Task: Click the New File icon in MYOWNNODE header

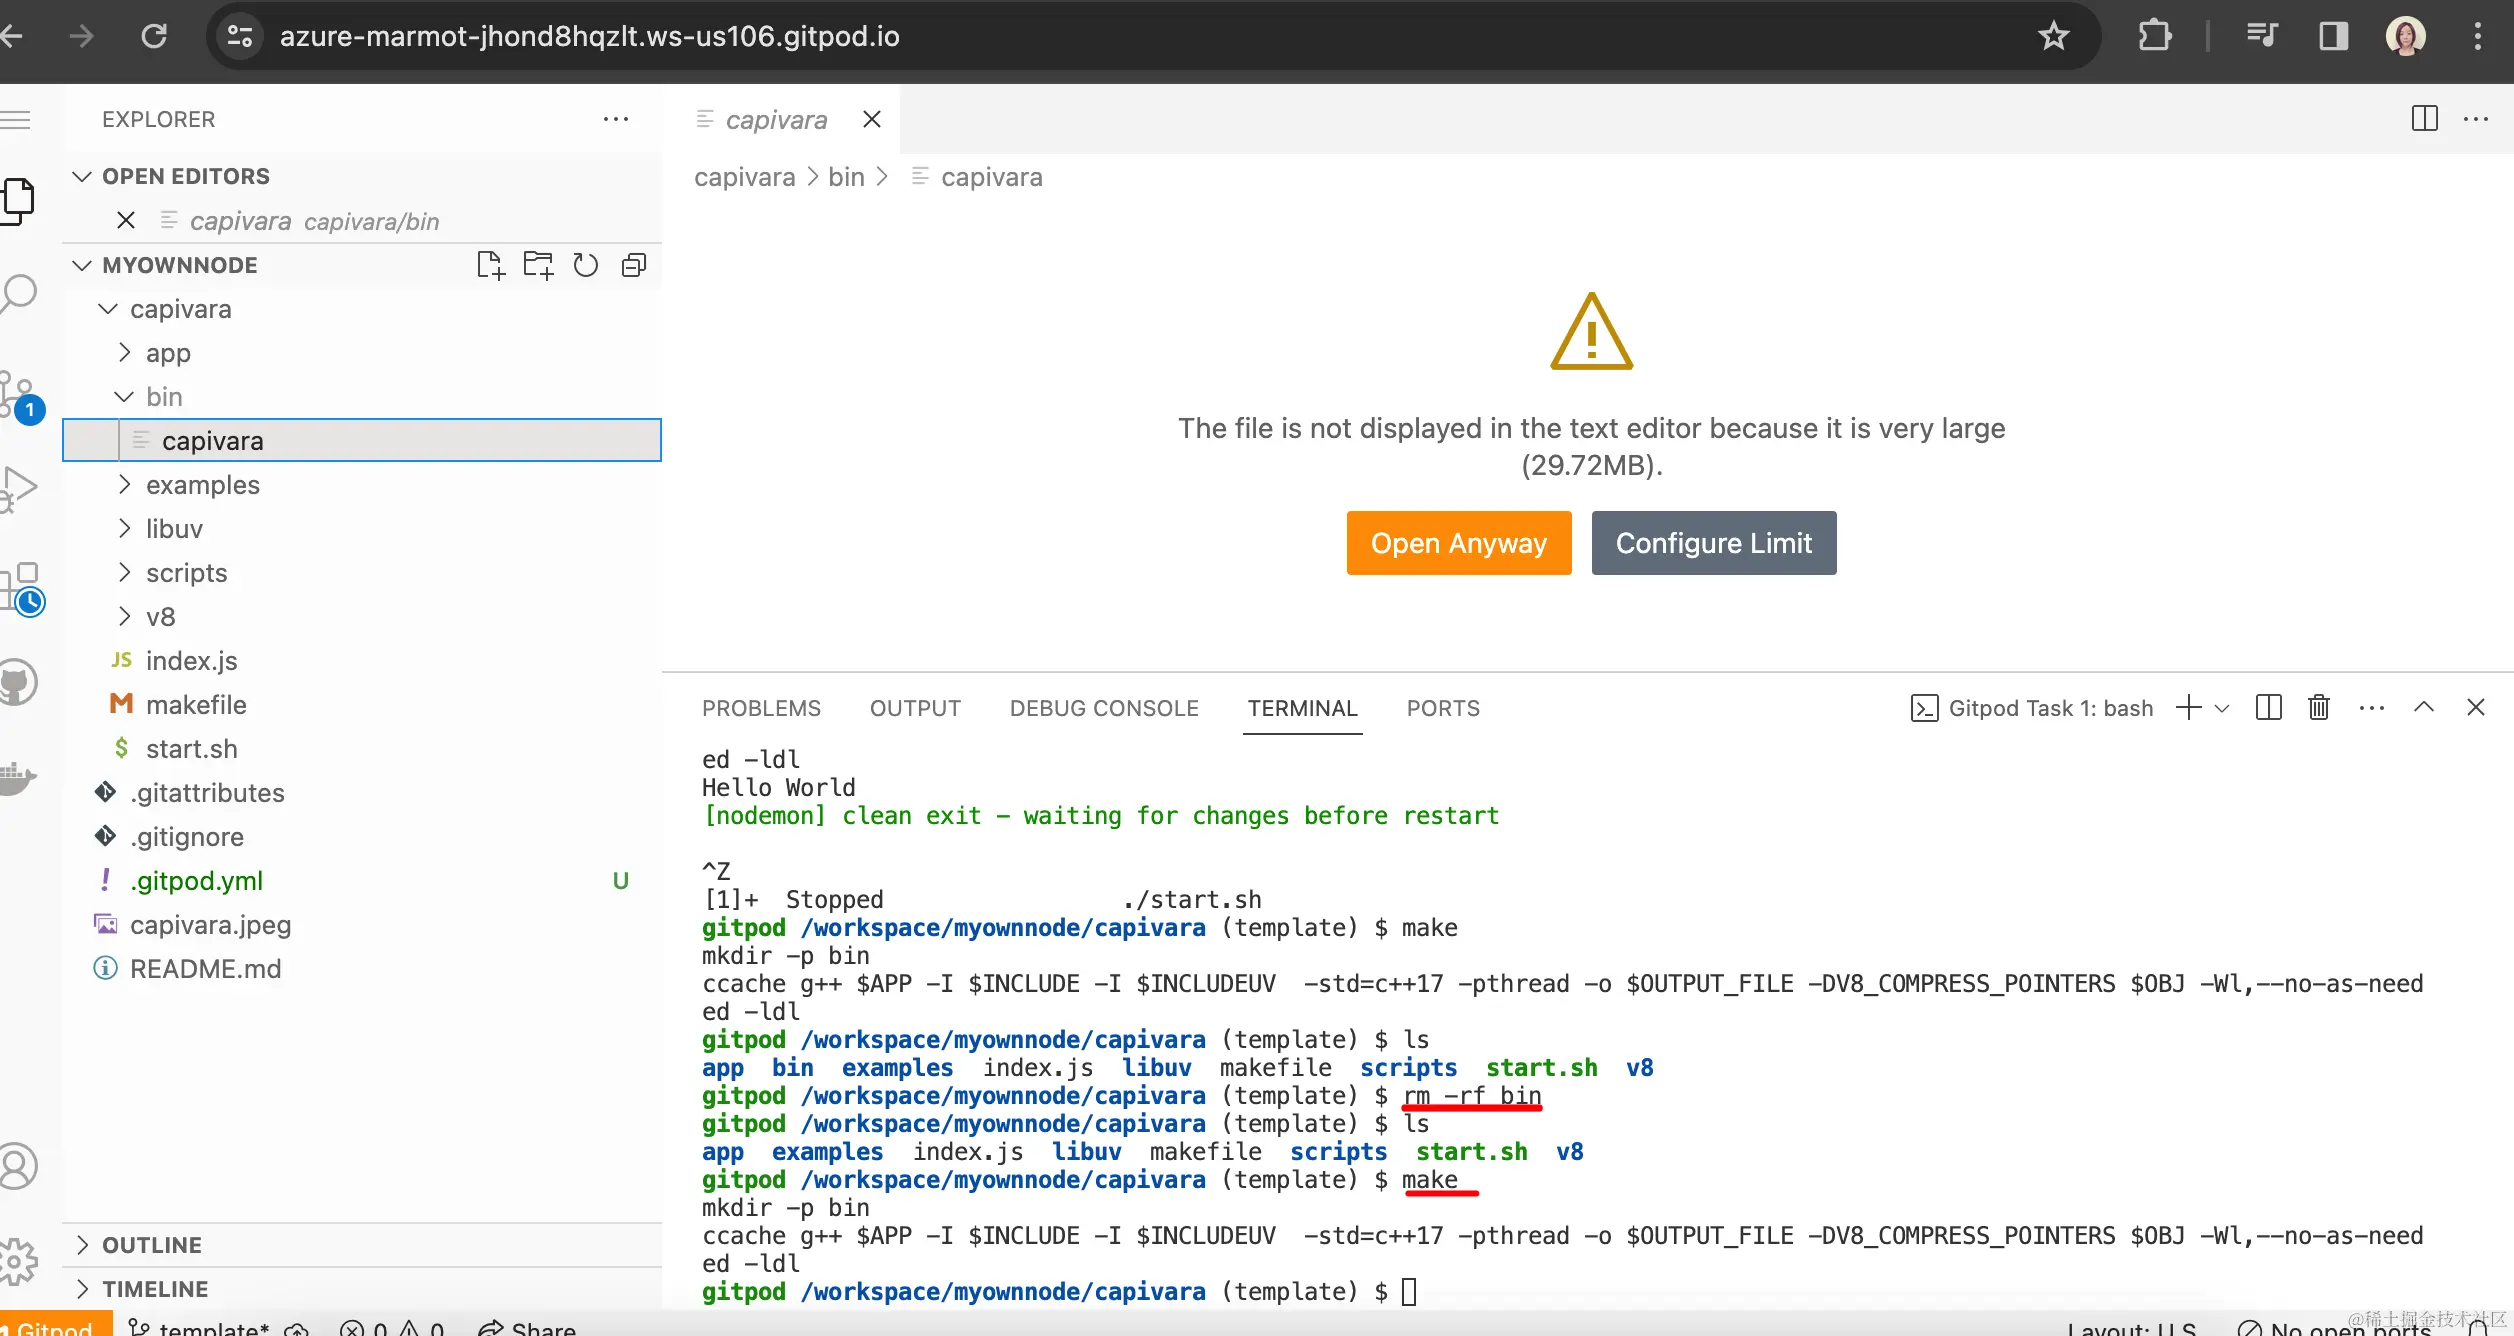Action: coord(490,265)
